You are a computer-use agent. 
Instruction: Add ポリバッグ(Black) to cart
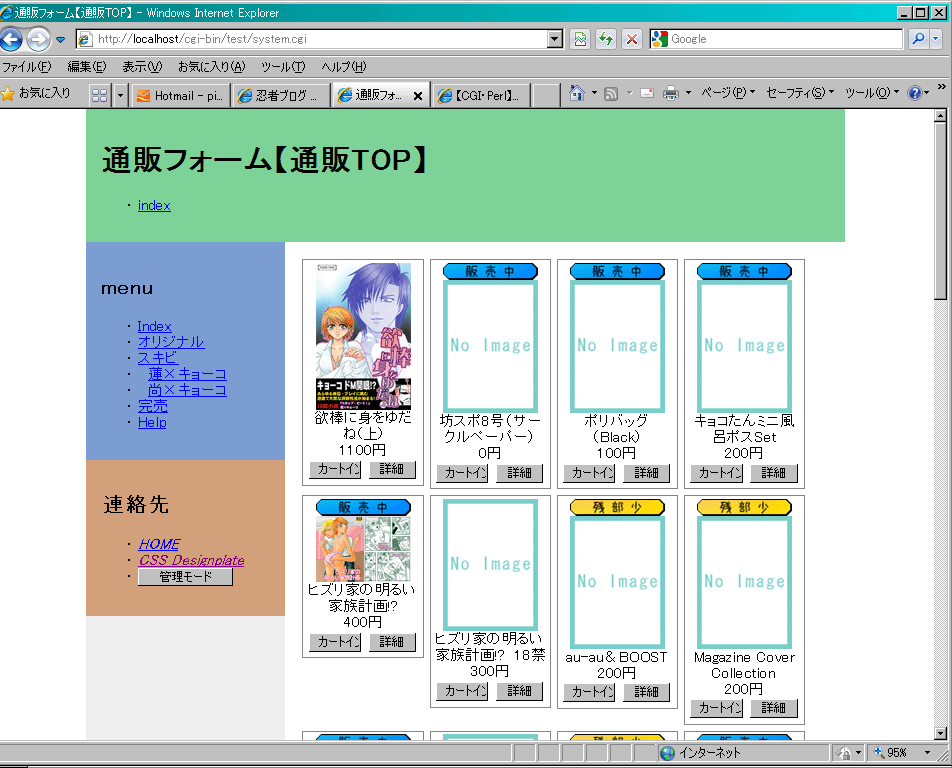pyautogui.click(x=589, y=473)
